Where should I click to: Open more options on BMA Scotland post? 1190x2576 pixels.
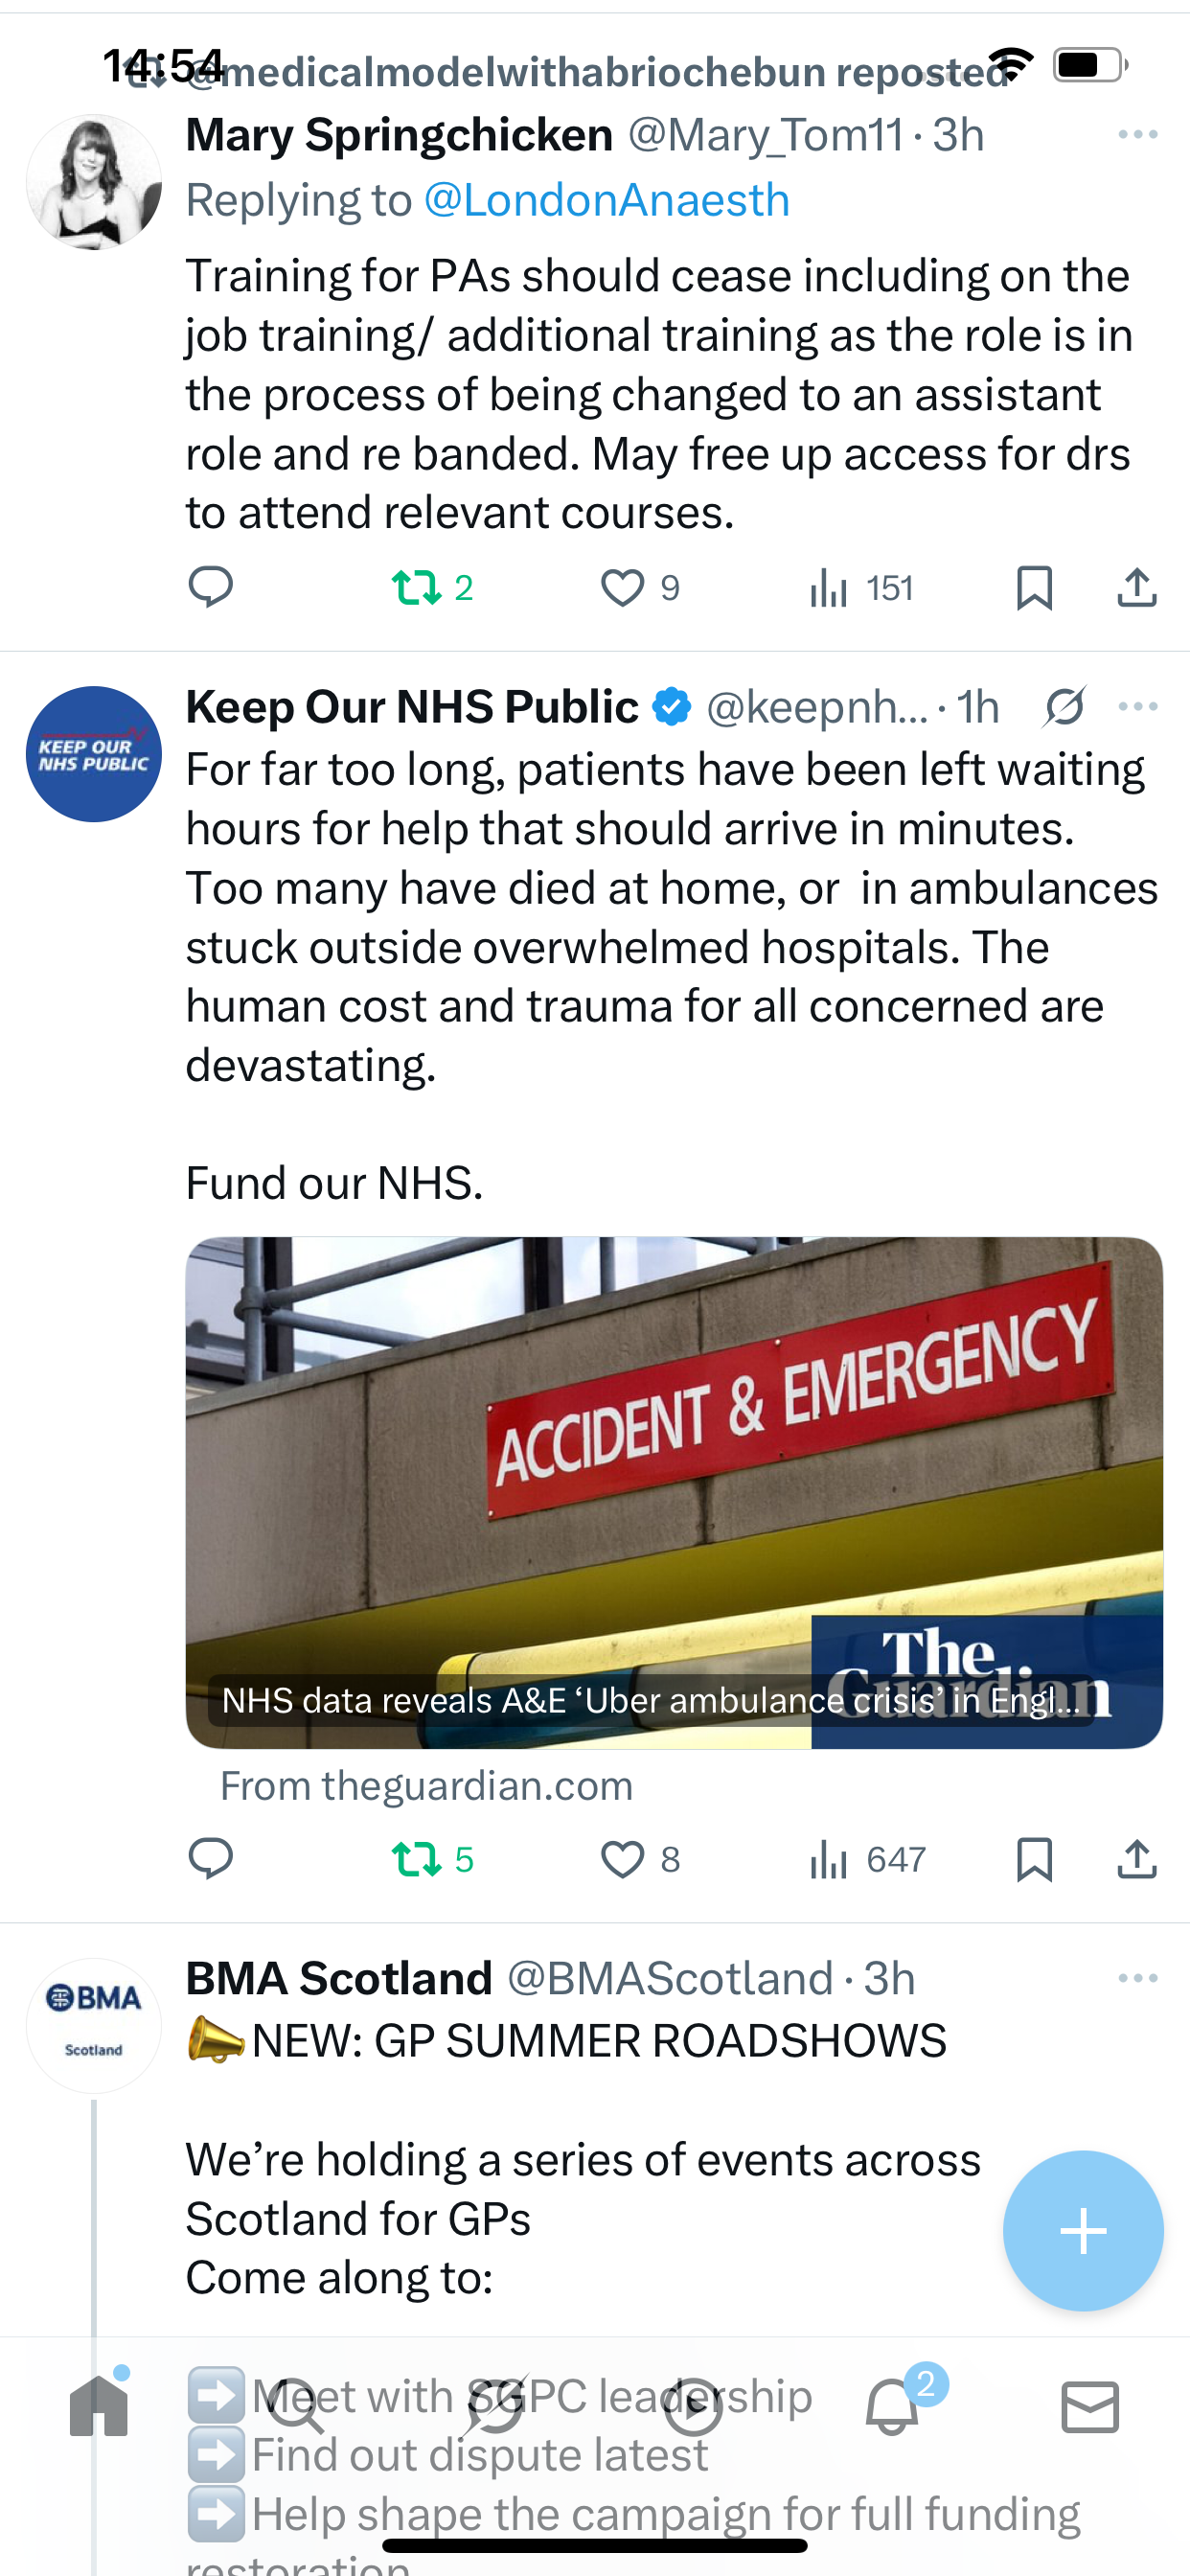(1138, 1978)
